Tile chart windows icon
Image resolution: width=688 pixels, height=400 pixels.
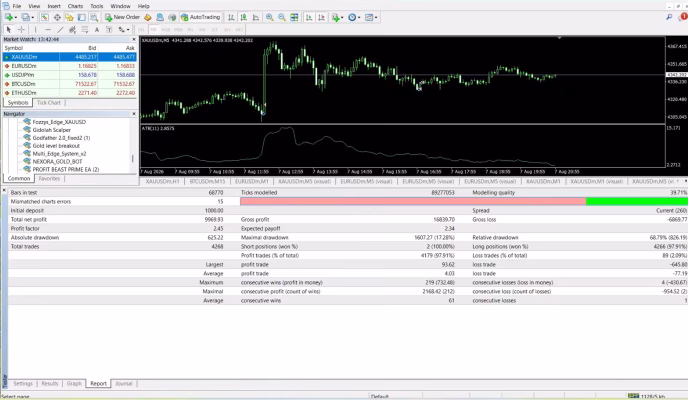pos(294,17)
